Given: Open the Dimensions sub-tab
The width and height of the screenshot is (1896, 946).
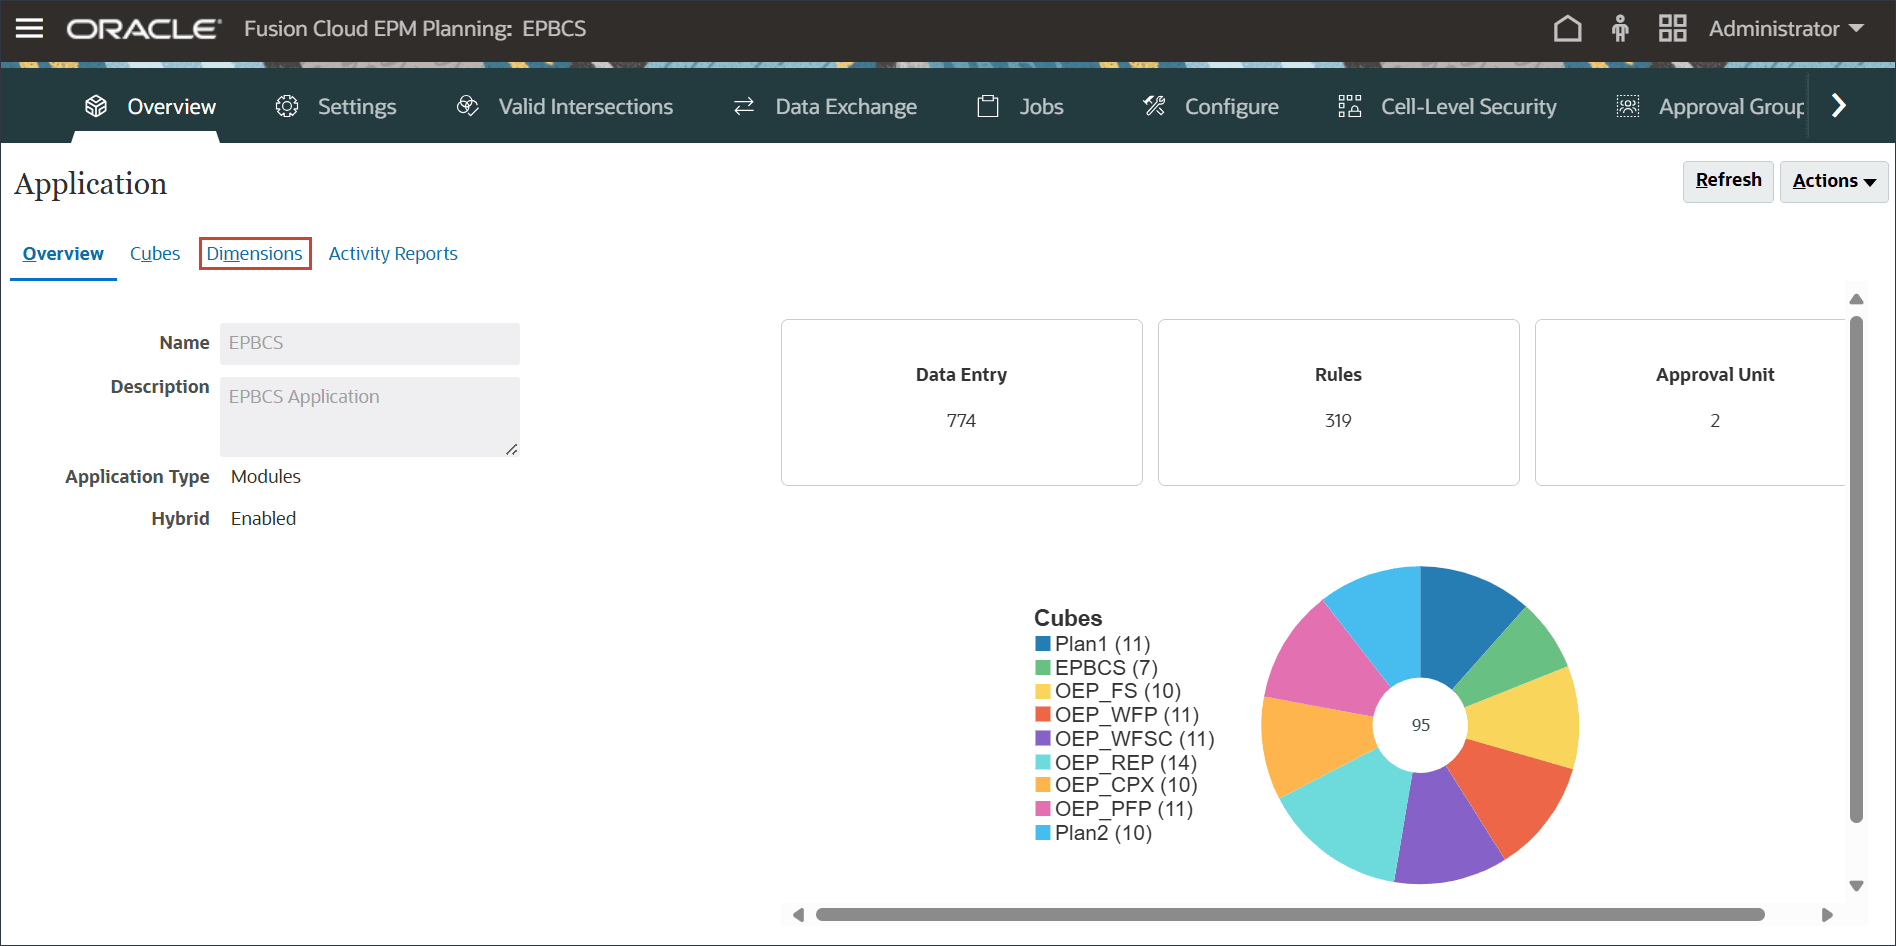Looking at the screenshot, I should coord(255,254).
